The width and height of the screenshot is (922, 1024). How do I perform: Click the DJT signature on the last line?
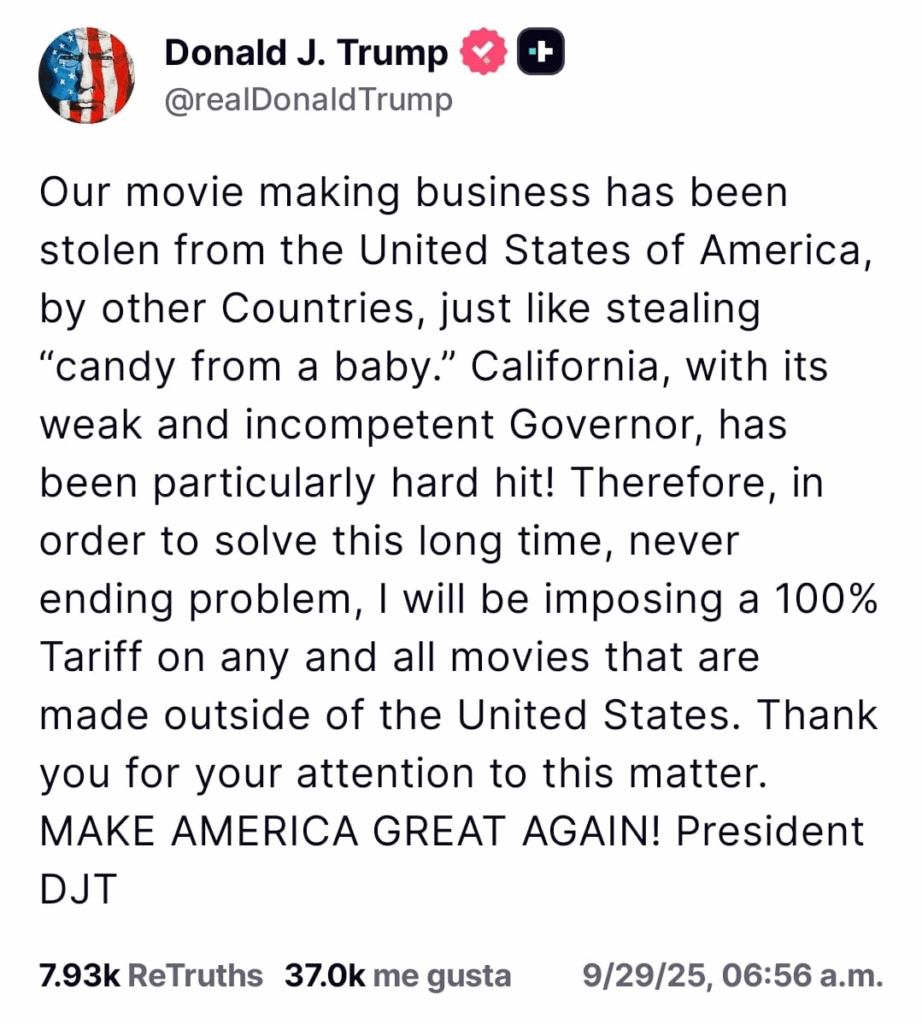point(80,888)
